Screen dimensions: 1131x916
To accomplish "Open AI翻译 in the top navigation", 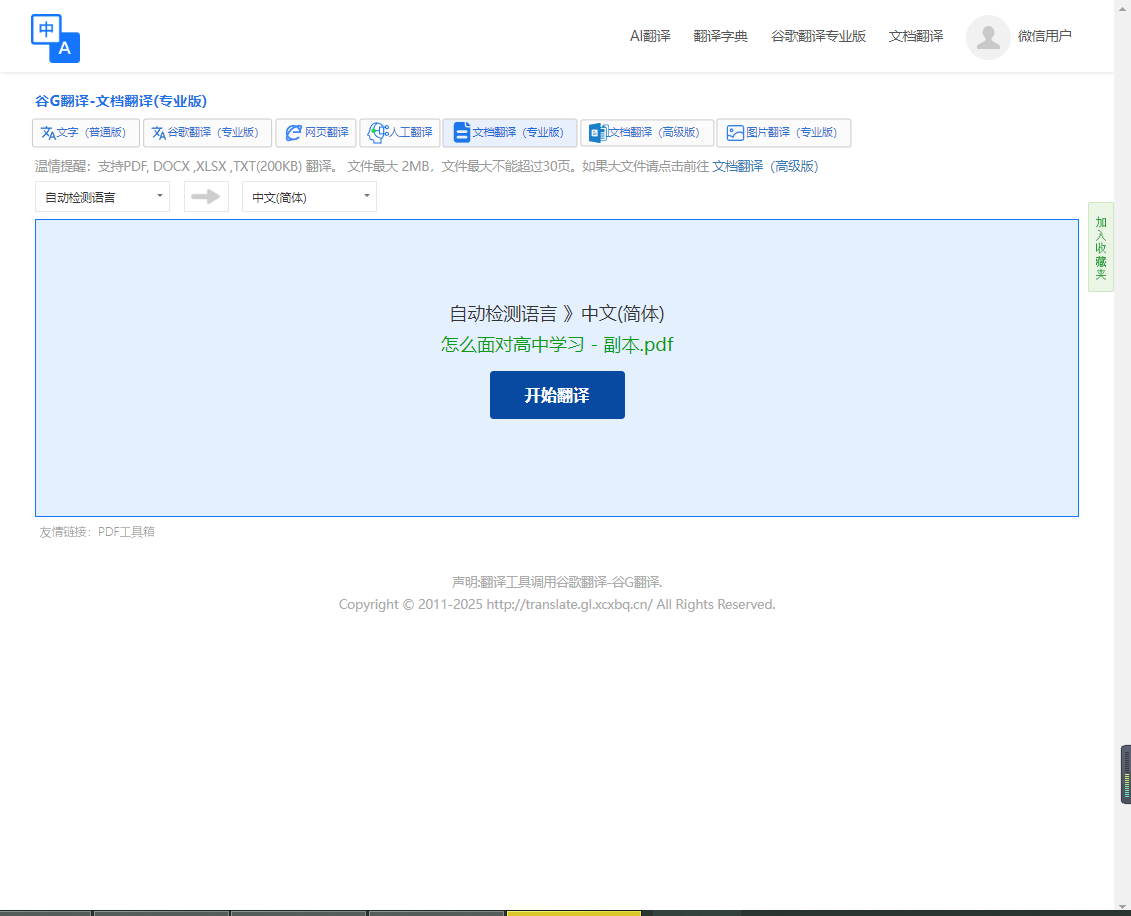I will tap(650, 36).
